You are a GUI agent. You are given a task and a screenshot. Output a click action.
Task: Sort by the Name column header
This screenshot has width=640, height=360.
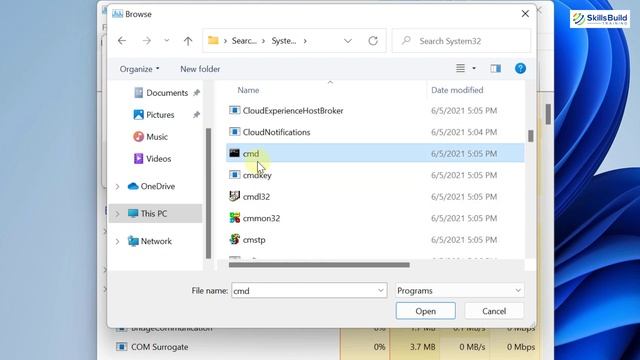point(248,90)
